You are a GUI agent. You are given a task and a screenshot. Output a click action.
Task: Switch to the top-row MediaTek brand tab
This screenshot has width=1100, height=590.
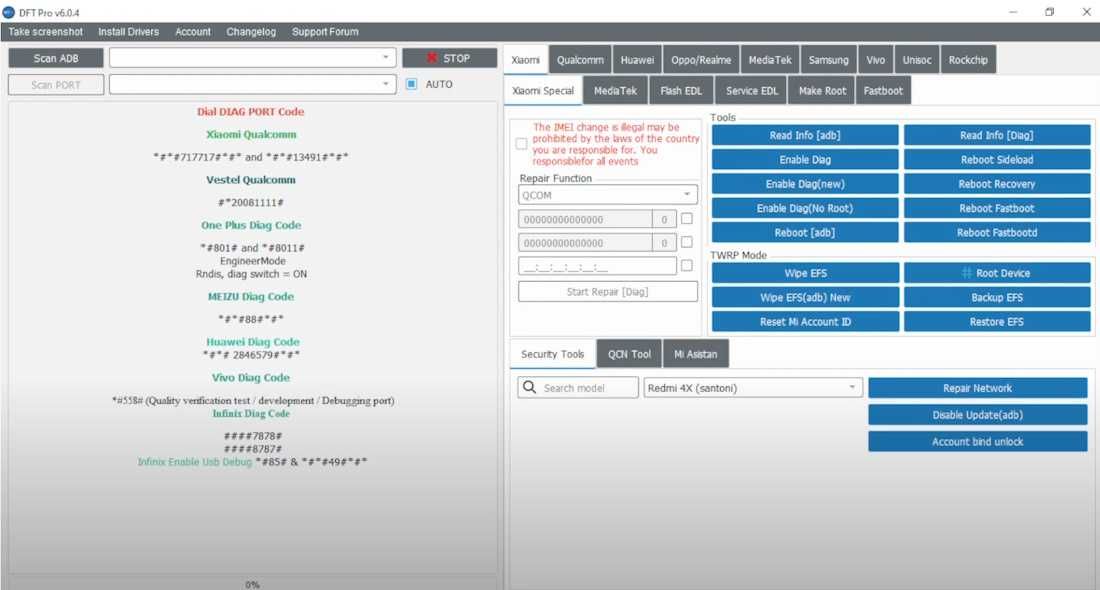(770, 60)
